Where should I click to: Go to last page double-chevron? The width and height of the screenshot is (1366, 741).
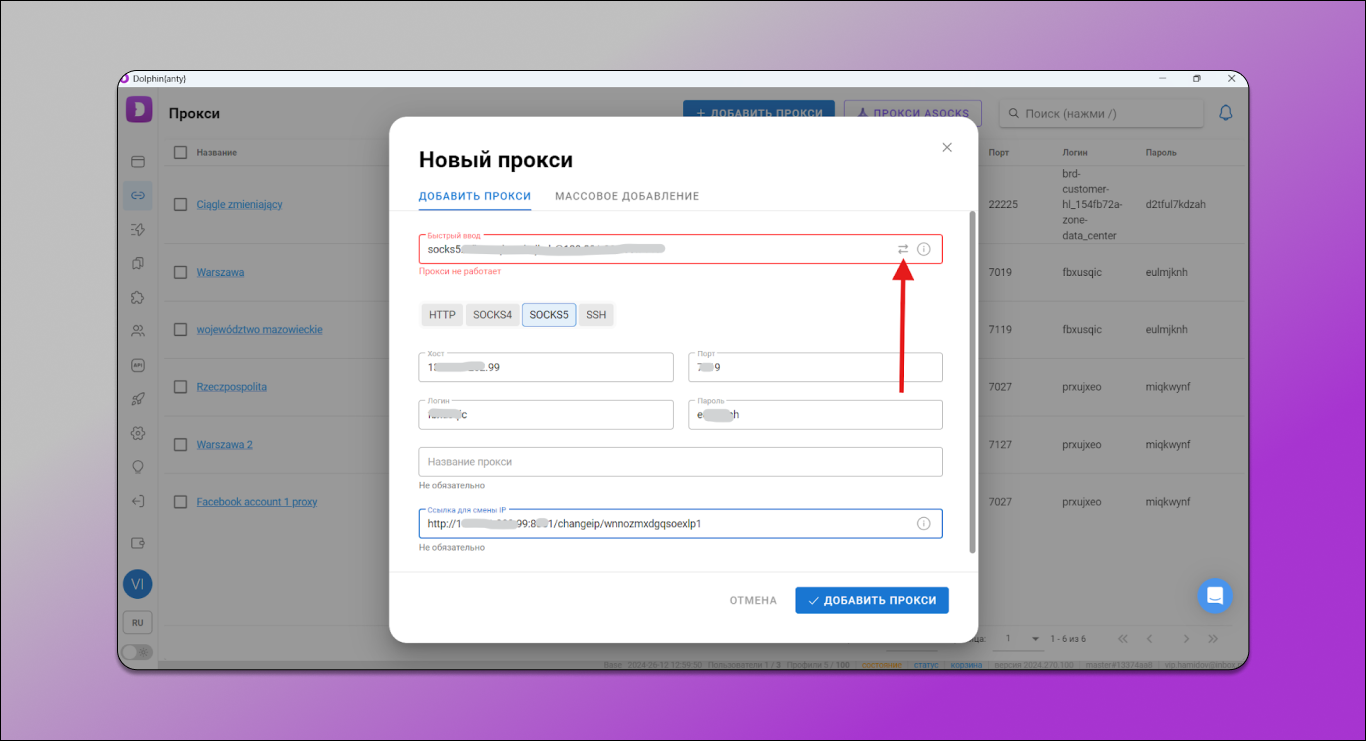pyautogui.click(x=1213, y=638)
